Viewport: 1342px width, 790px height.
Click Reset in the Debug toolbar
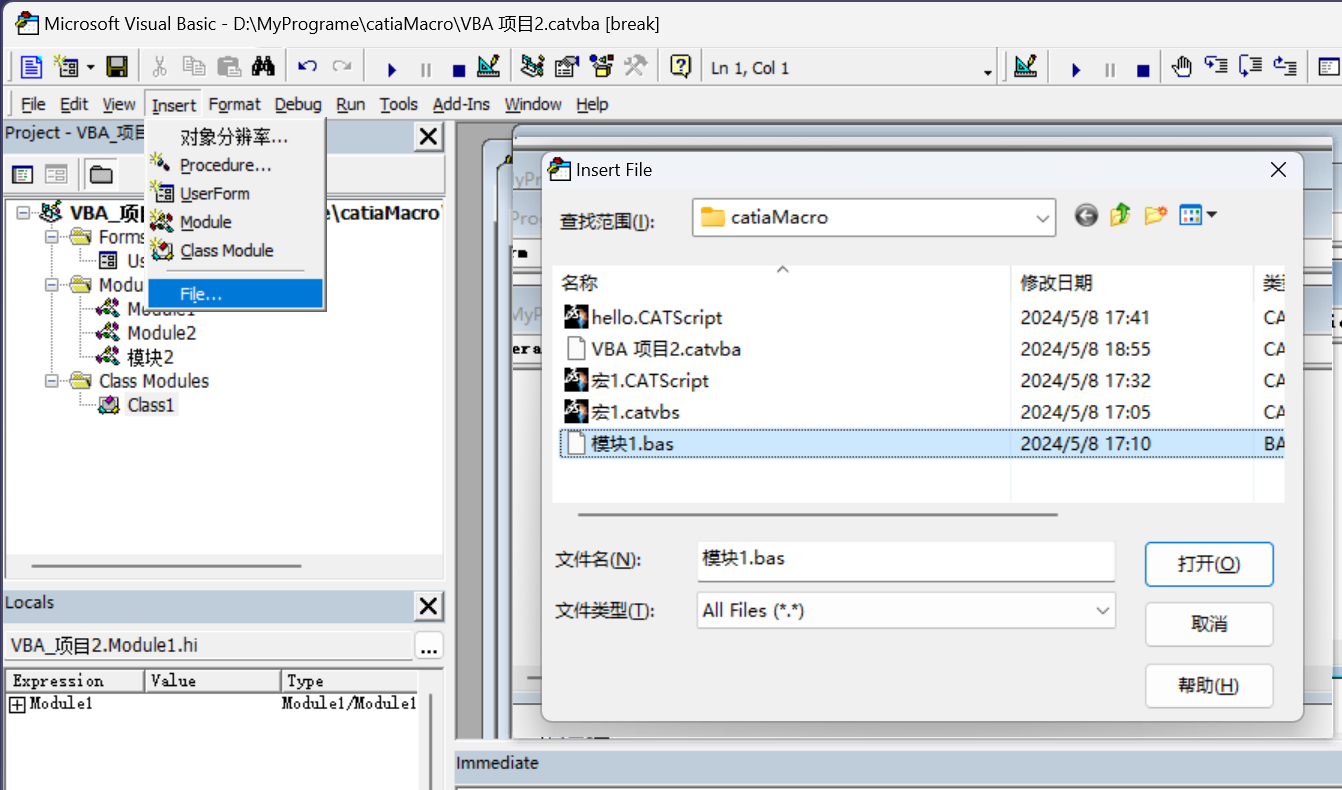click(x=1143, y=69)
